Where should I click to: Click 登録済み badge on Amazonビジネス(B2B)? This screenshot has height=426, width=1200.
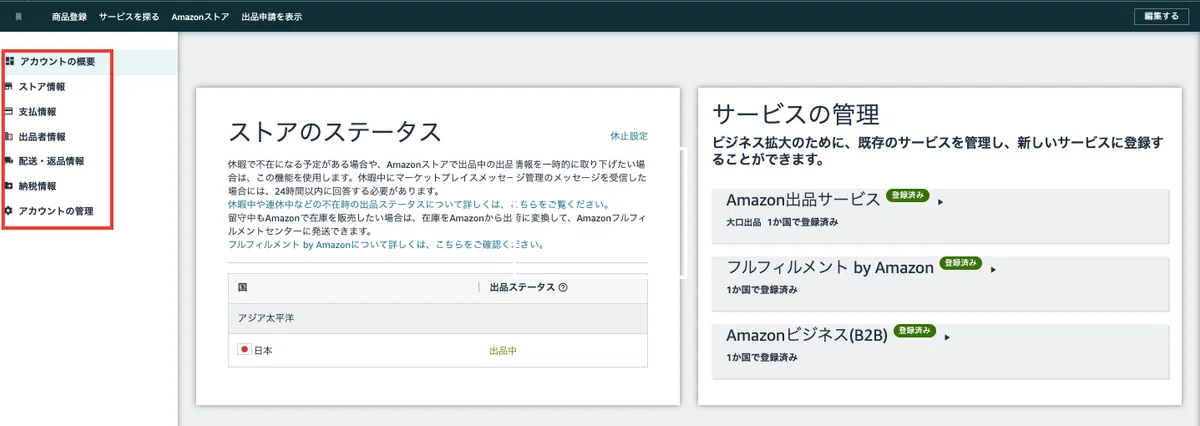914,330
